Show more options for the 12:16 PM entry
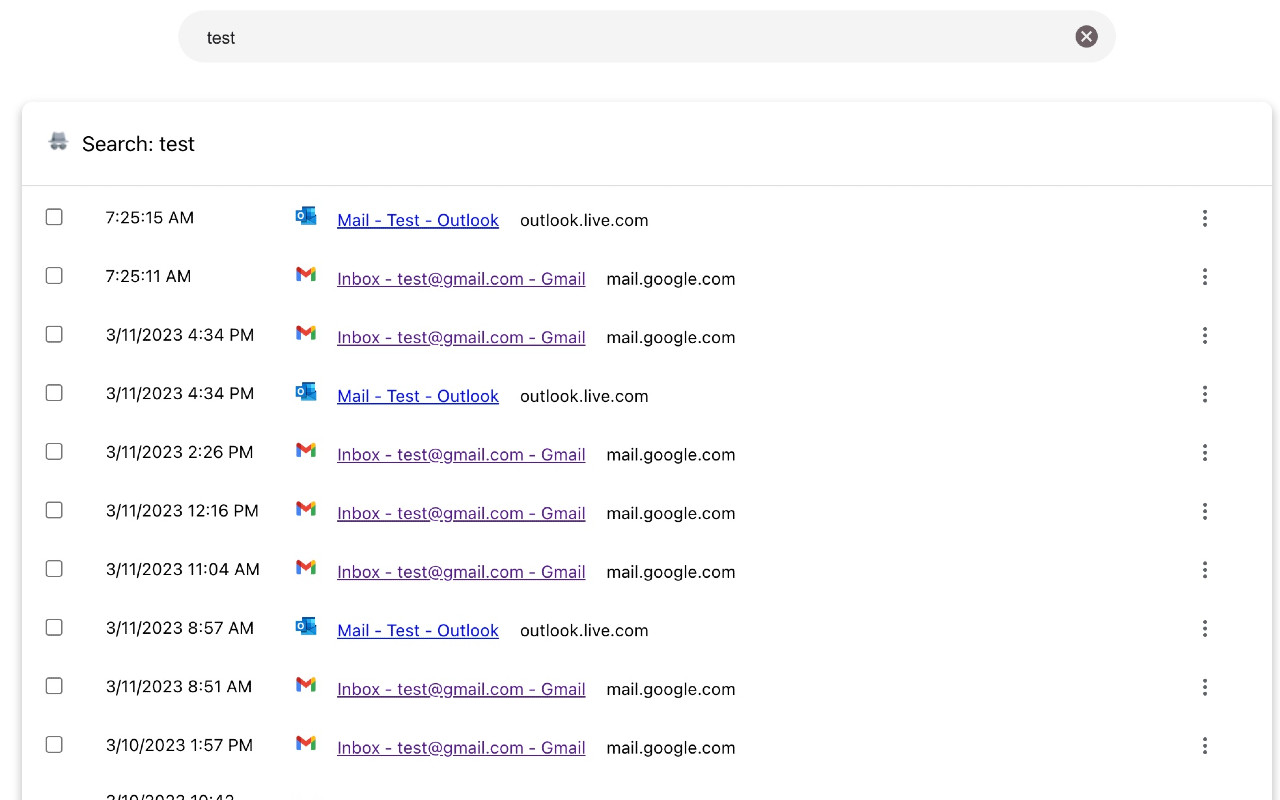Screen dimensions: 1280x800 1205,511
